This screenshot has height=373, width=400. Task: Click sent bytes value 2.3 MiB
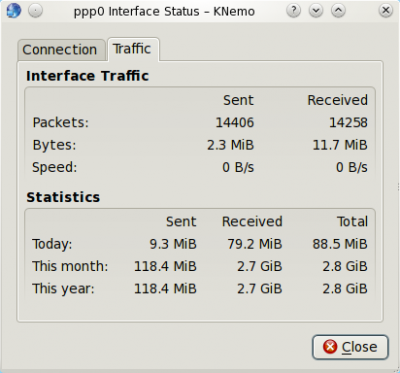pyautogui.click(x=231, y=145)
